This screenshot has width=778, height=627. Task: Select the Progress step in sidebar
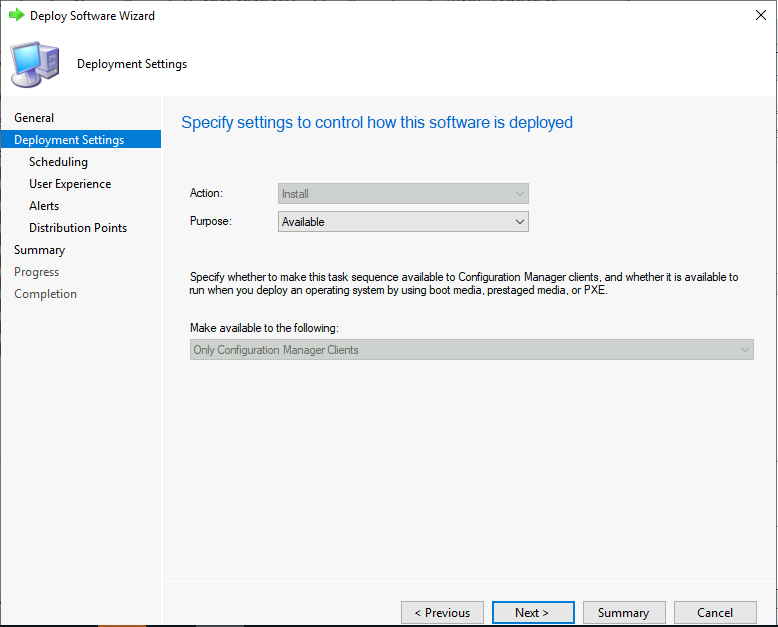coord(36,272)
